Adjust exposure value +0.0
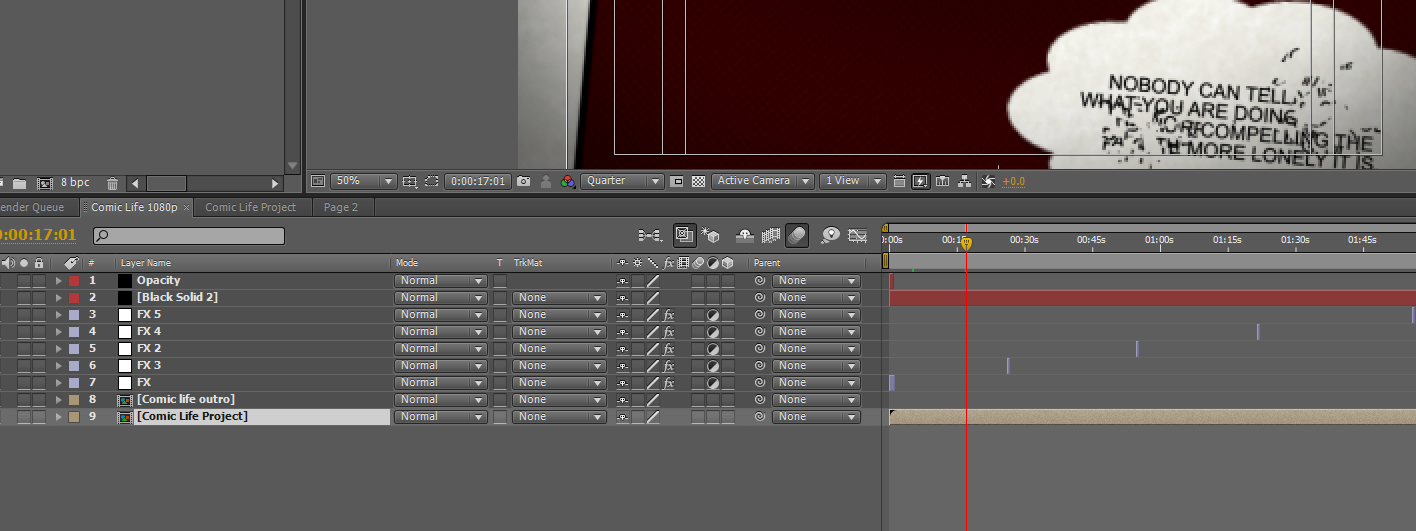Image resolution: width=1416 pixels, height=531 pixels. click(x=1013, y=181)
